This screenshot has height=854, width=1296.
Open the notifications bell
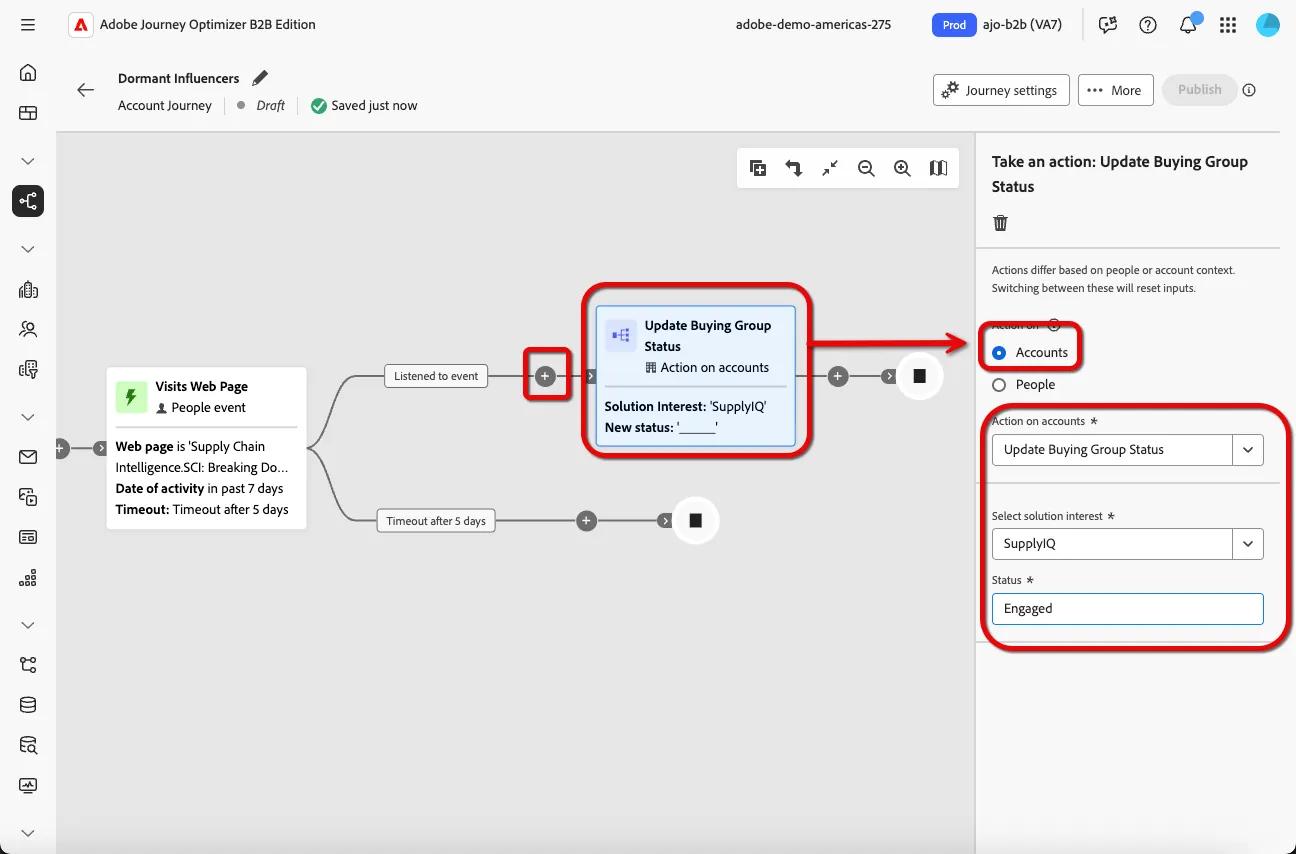(x=1188, y=25)
